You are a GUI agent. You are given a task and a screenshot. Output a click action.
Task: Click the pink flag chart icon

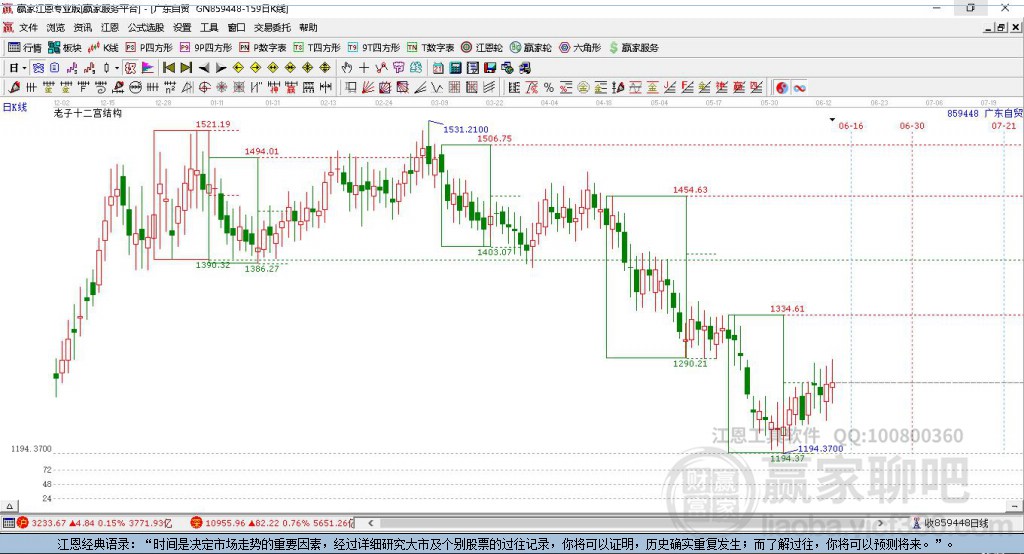[148, 68]
